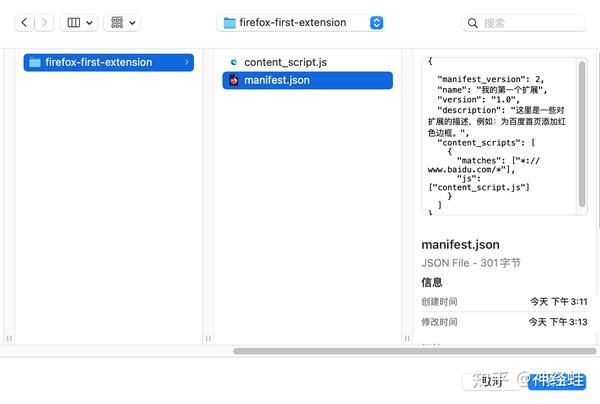Select the content_script.js file name
This screenshot has height=404, width=600.
tap(285, 62)
